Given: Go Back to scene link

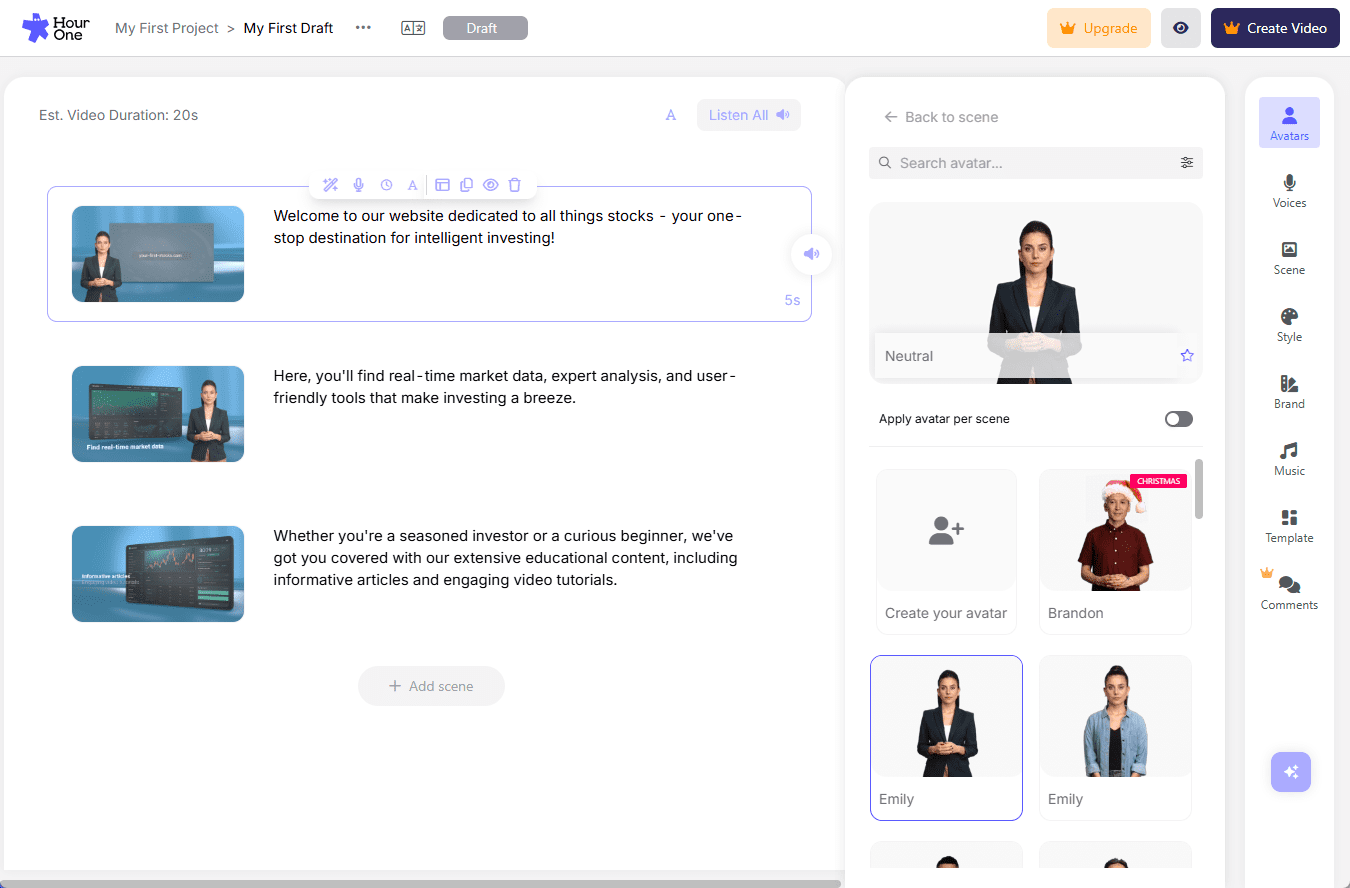Looking at the screenshot, I should click(941, 117).
